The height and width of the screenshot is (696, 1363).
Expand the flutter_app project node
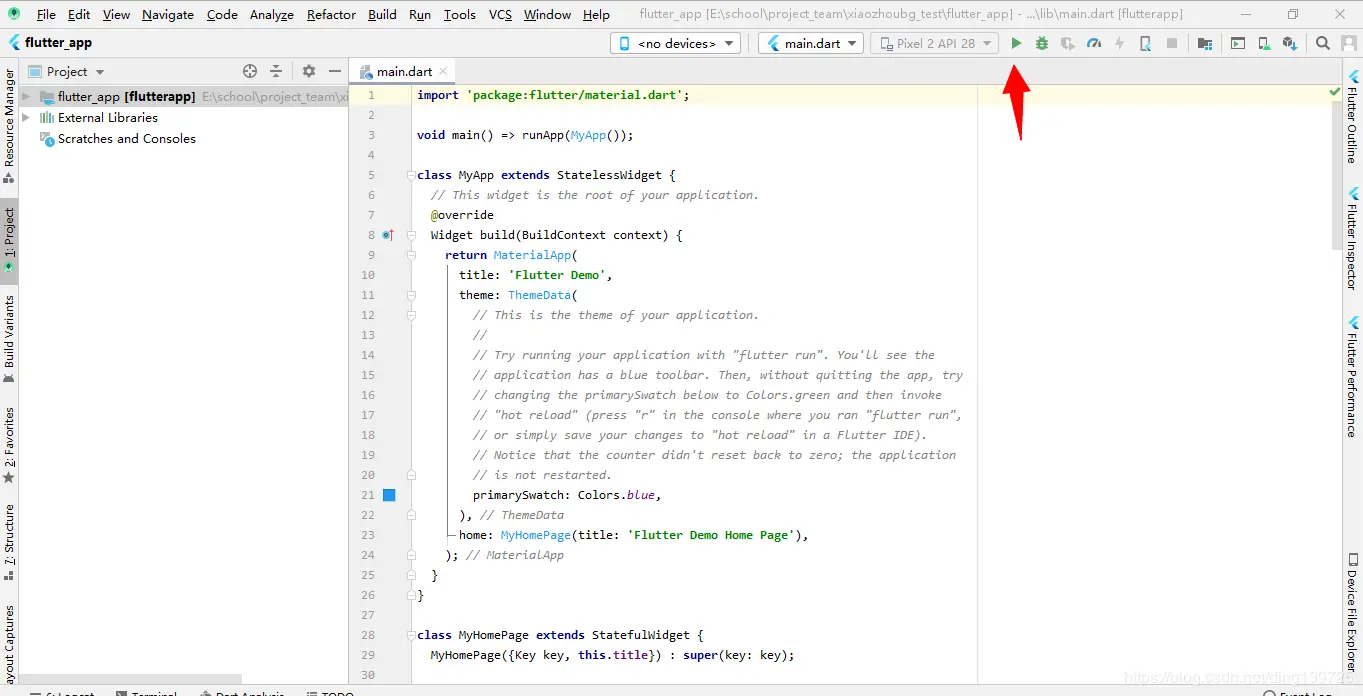coord(26,97)
